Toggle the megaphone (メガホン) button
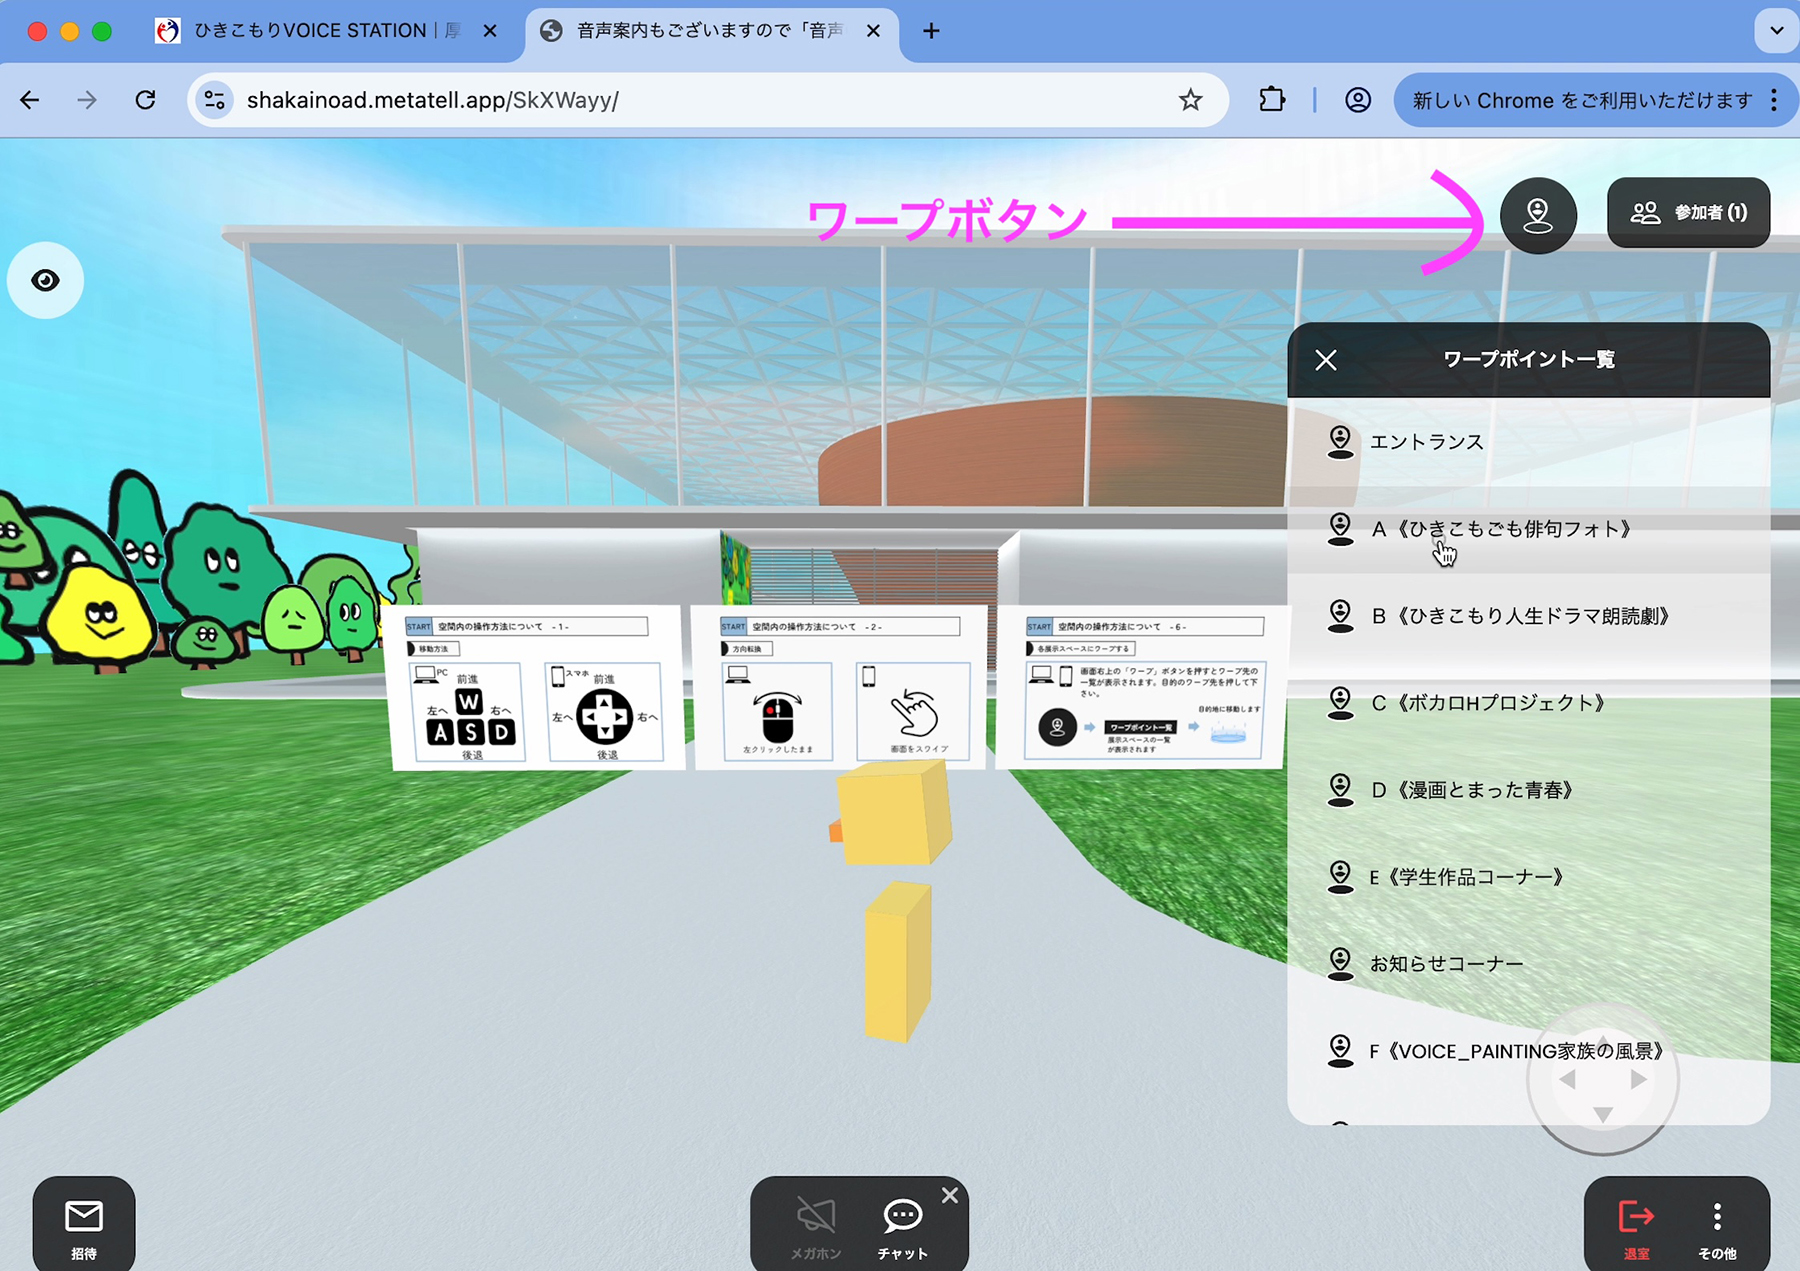The height and width of the screenshot is (1271, 1800). (816, 1229)
